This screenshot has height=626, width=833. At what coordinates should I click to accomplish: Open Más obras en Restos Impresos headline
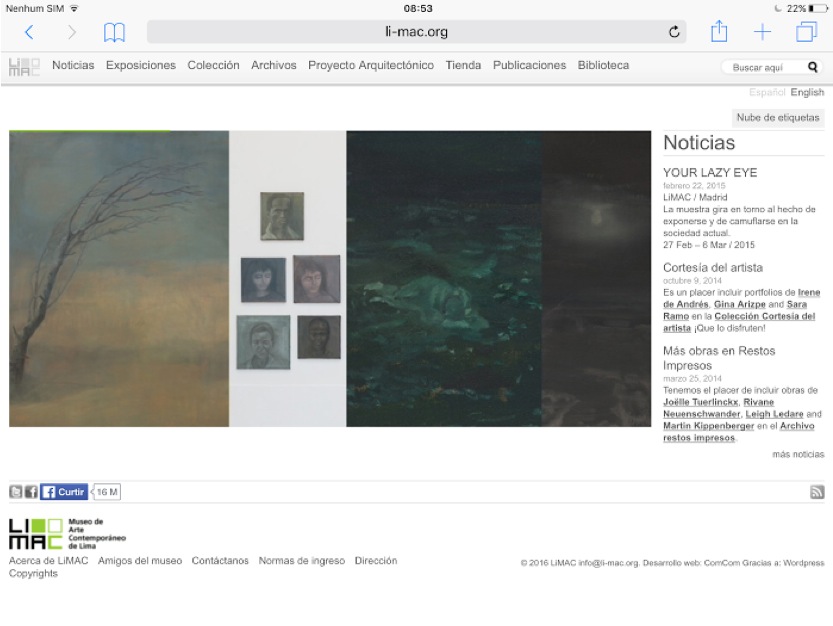(x=719, y=358)
